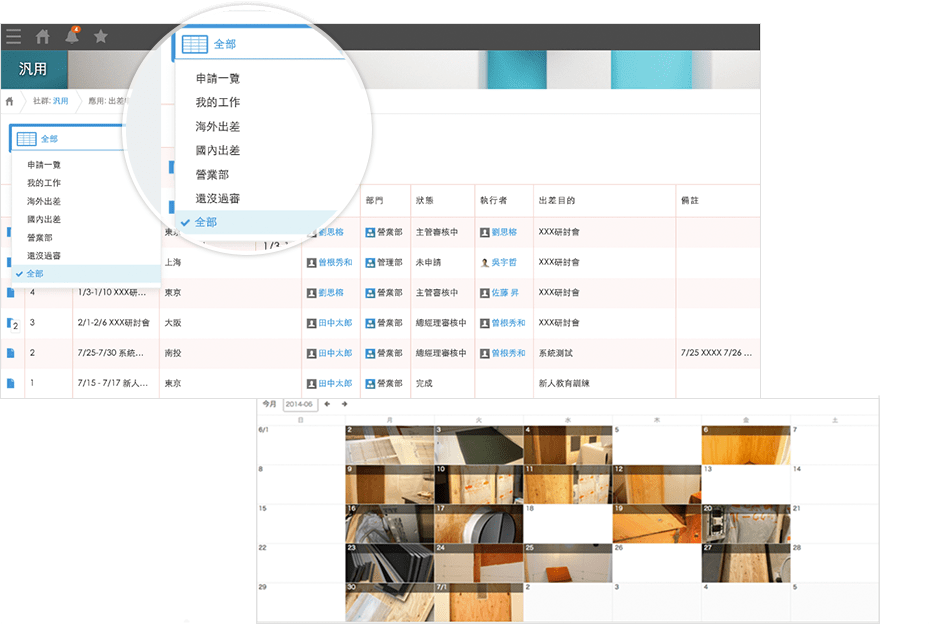Open the calendar photo on June 19
This screenshot has height=625, width=929.
pos(656,524)
